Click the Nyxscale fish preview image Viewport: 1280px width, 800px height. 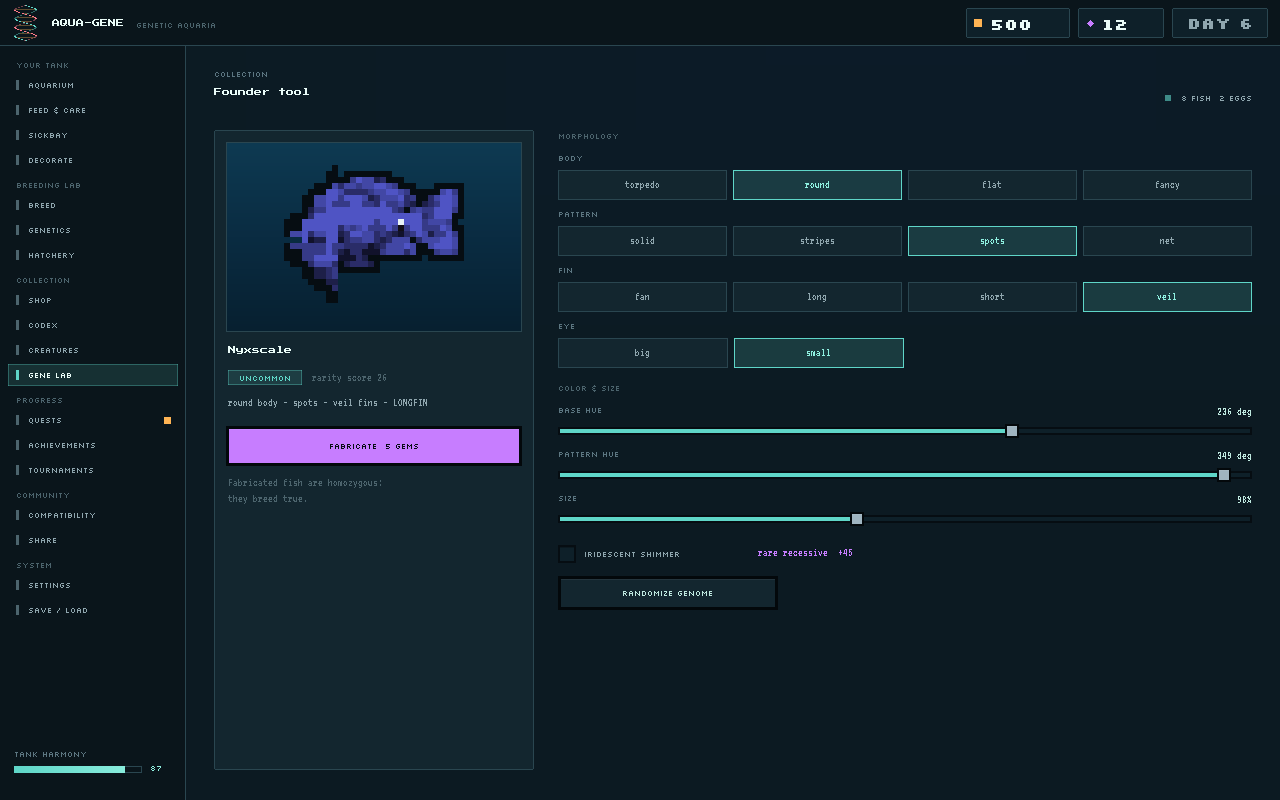pos(374,236)
